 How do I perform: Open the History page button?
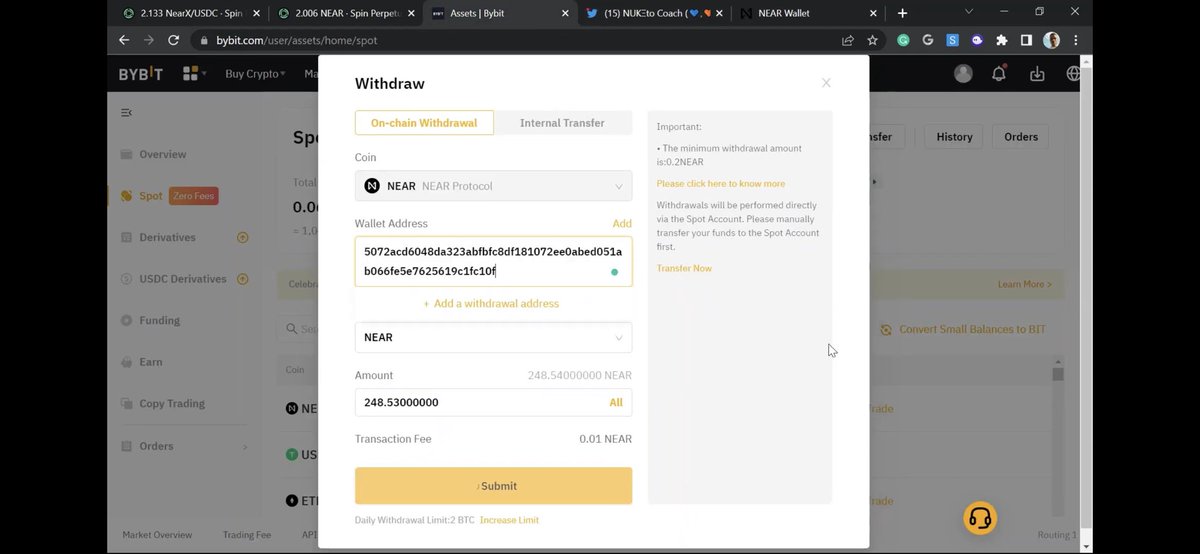click(x=954, y=137)
